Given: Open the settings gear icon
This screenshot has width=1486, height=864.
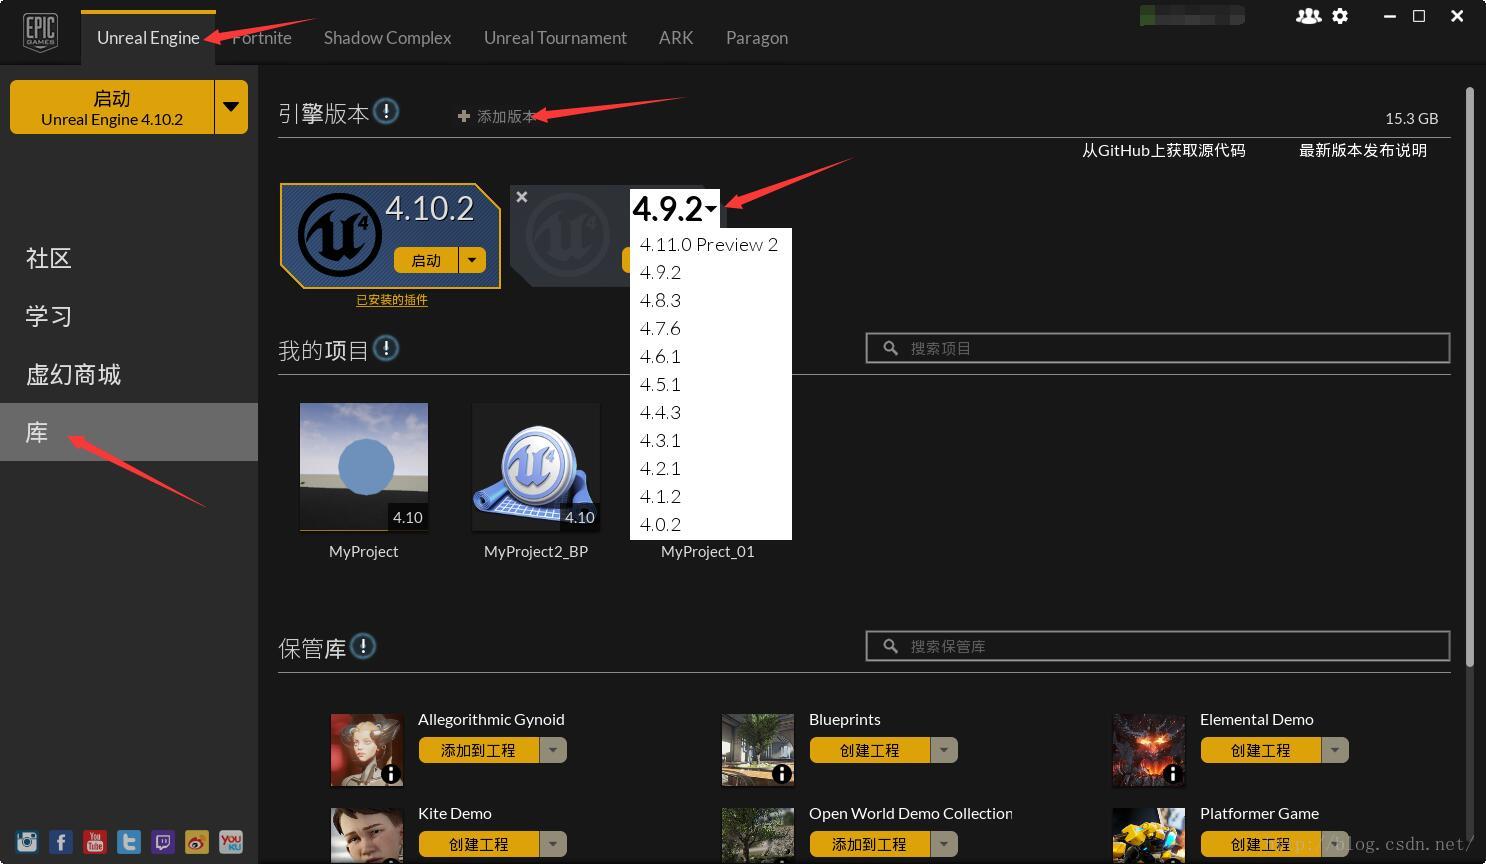Looking at the screenshot, I should [1340, 16].
